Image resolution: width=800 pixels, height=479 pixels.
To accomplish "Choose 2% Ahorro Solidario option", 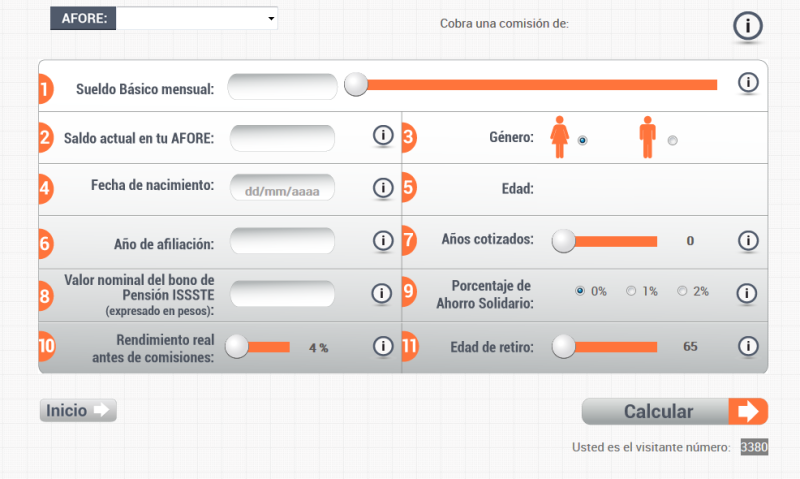I will (682, 291).
